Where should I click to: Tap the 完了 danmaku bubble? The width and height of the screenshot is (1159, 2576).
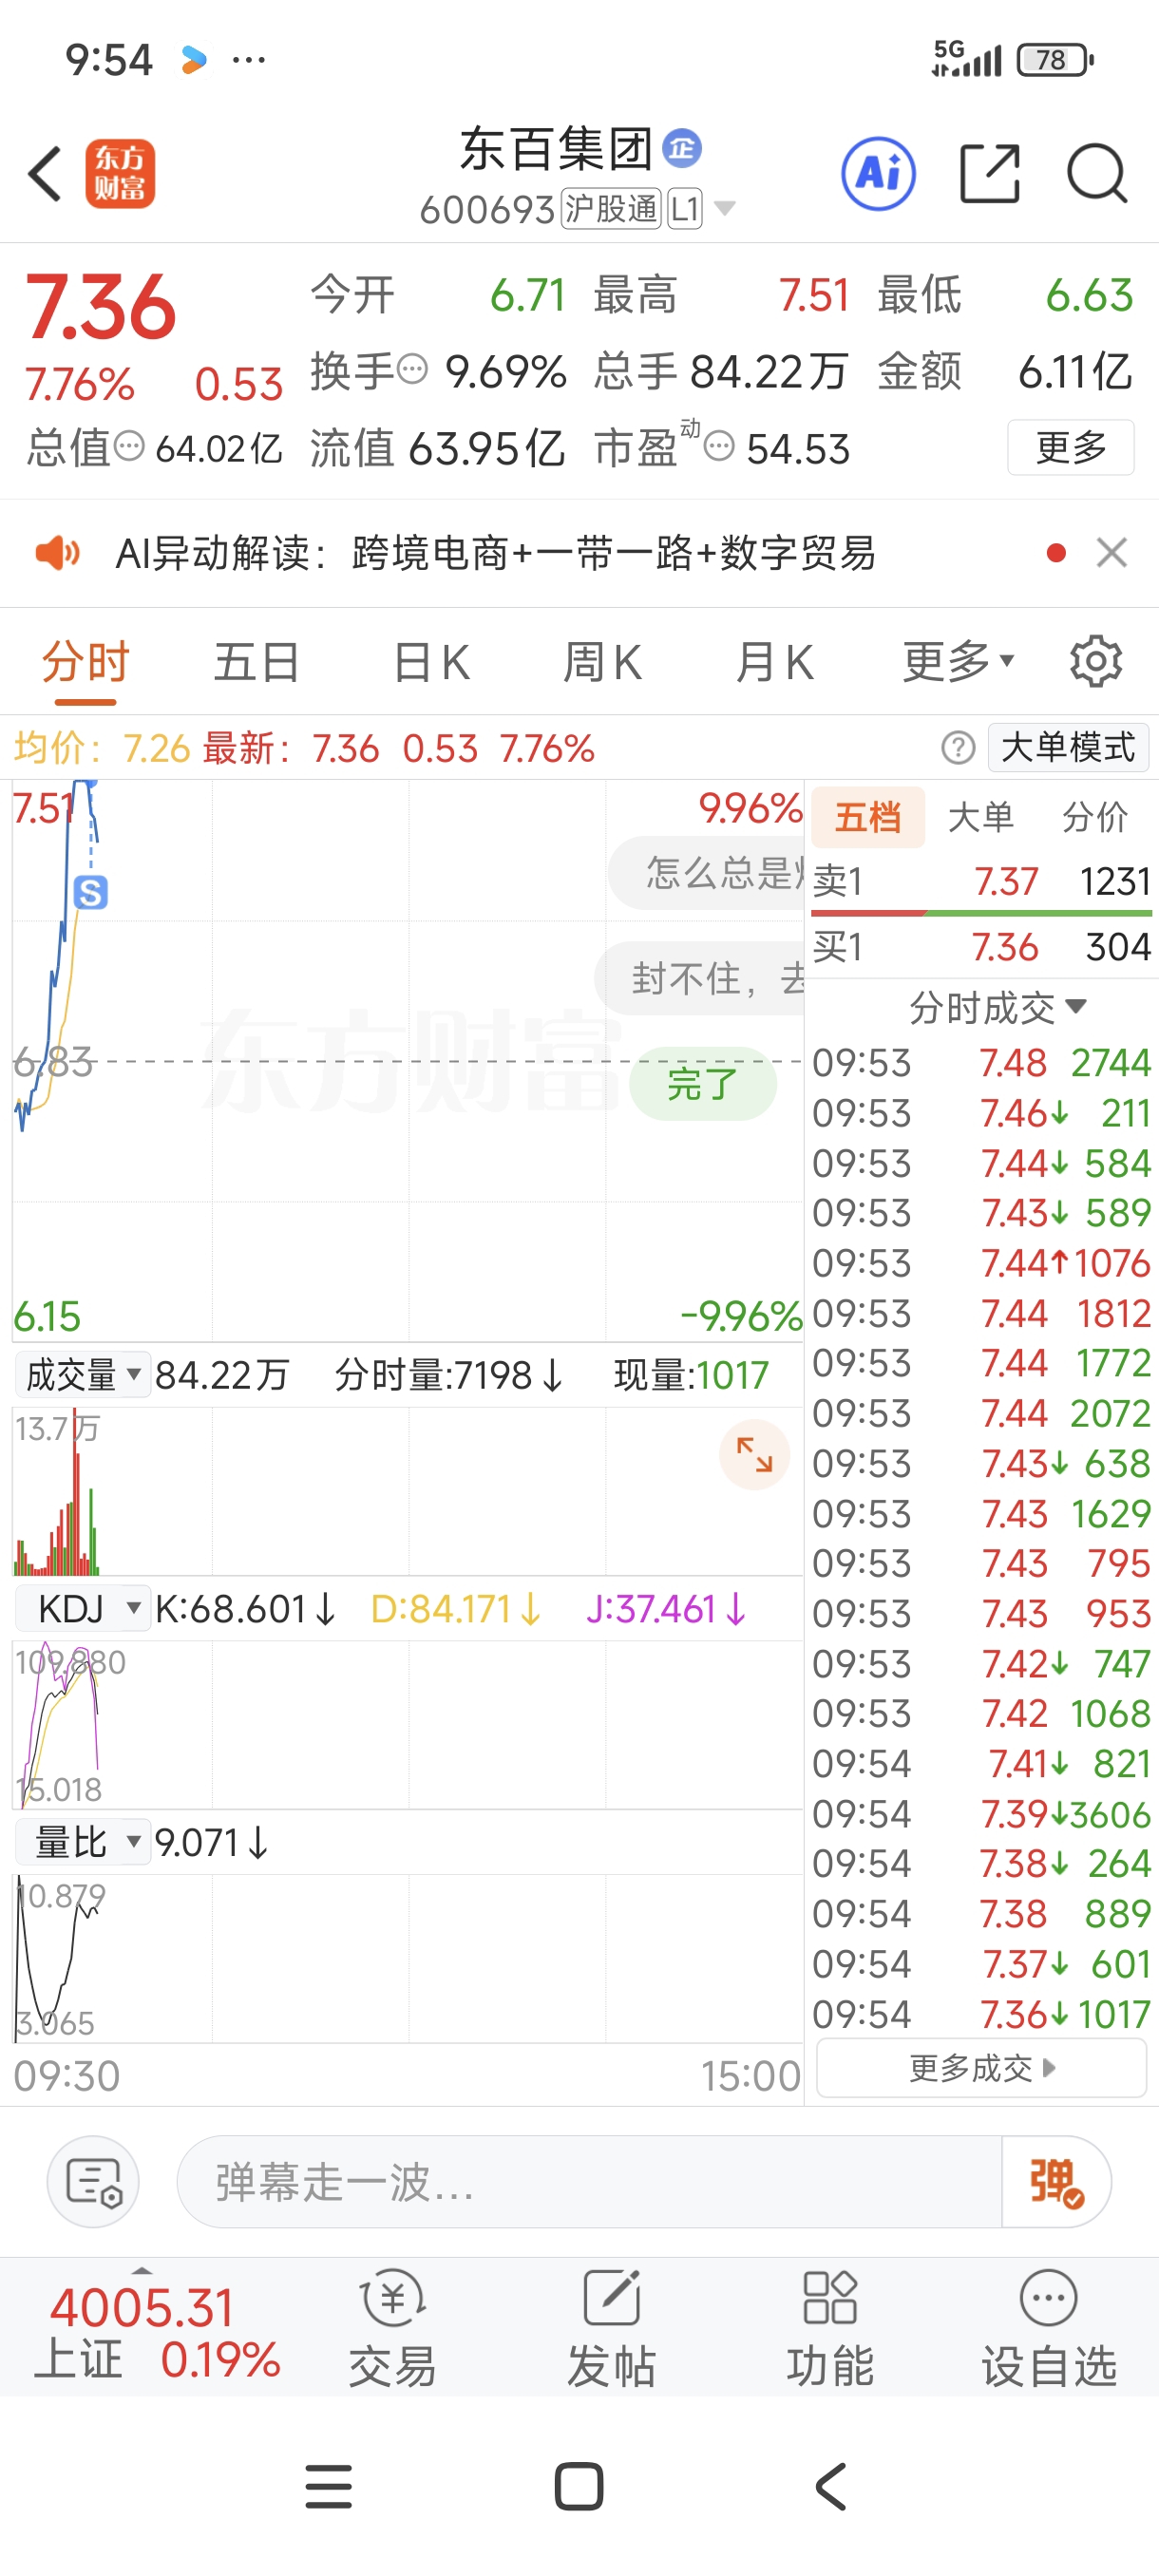[703, 1084]
